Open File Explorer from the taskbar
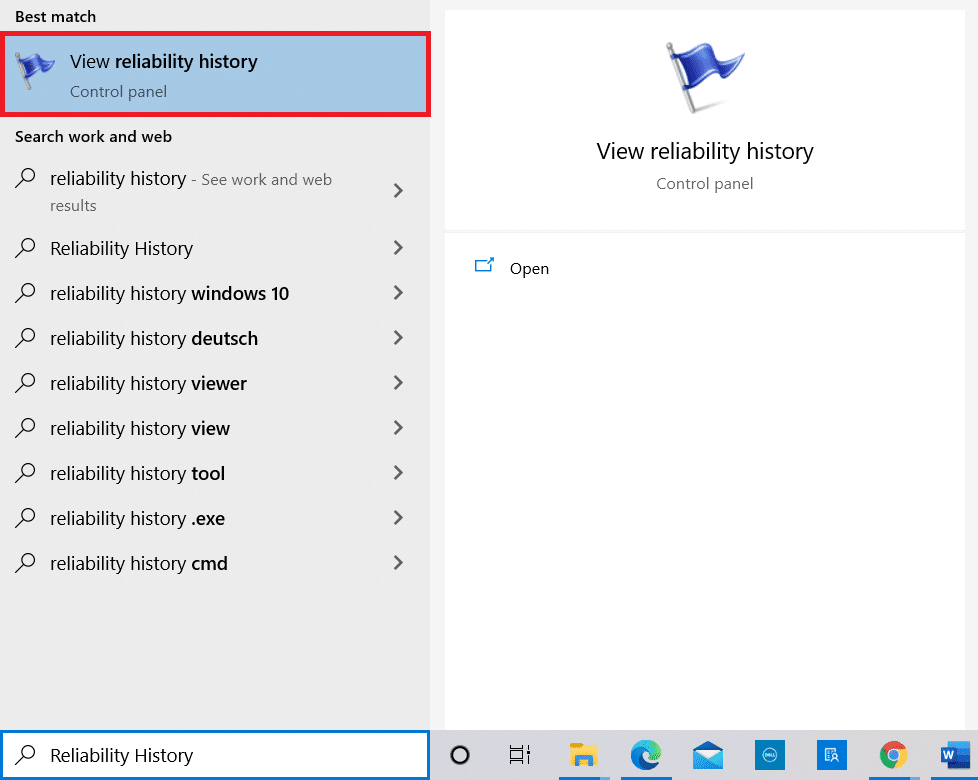 584,755
